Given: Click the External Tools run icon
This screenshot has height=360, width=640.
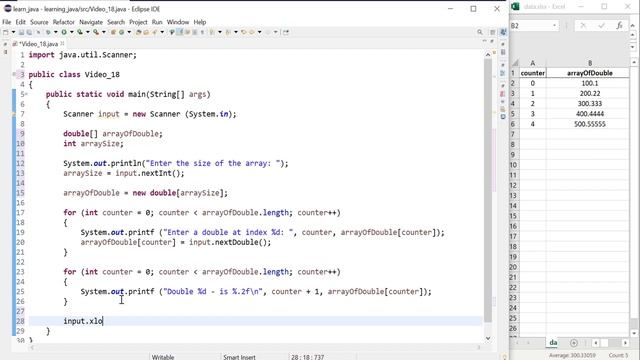Looking at the screenshot, I should 96,32.
